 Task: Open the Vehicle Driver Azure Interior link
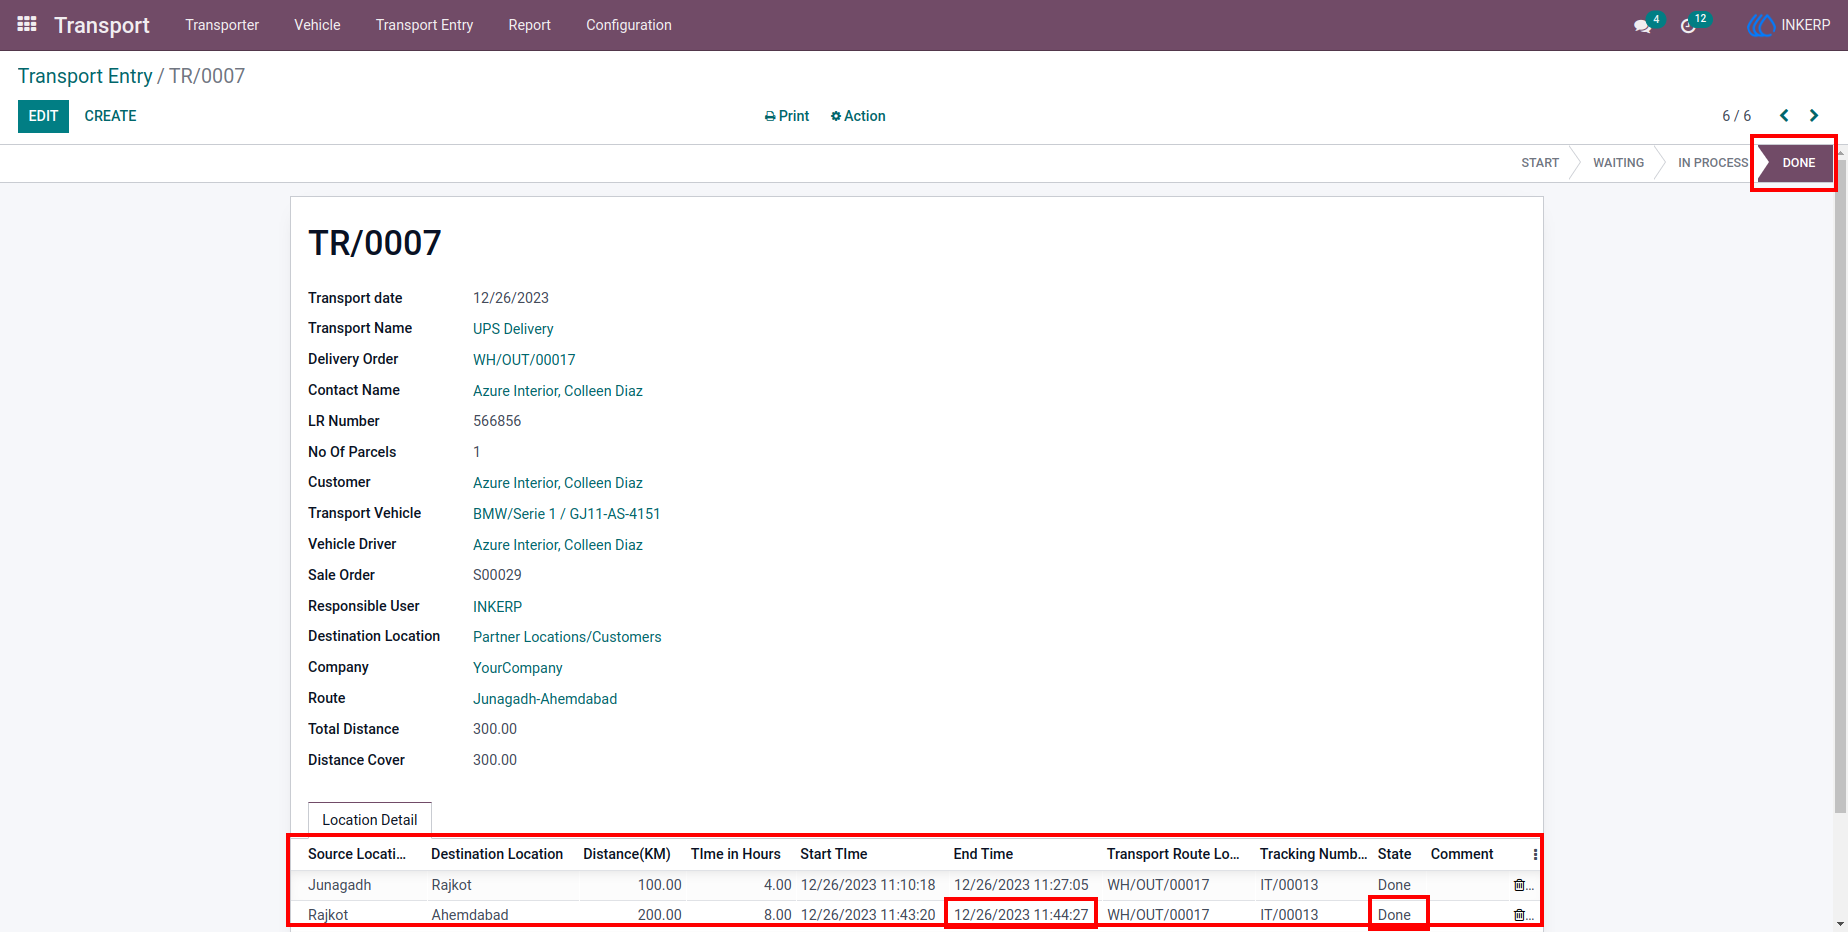pos(558,545)
